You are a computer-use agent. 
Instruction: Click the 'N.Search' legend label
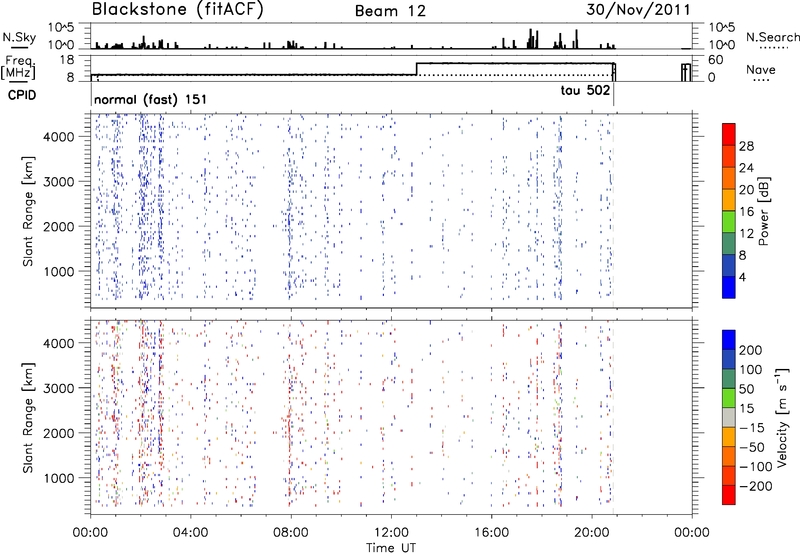(773, 37)
